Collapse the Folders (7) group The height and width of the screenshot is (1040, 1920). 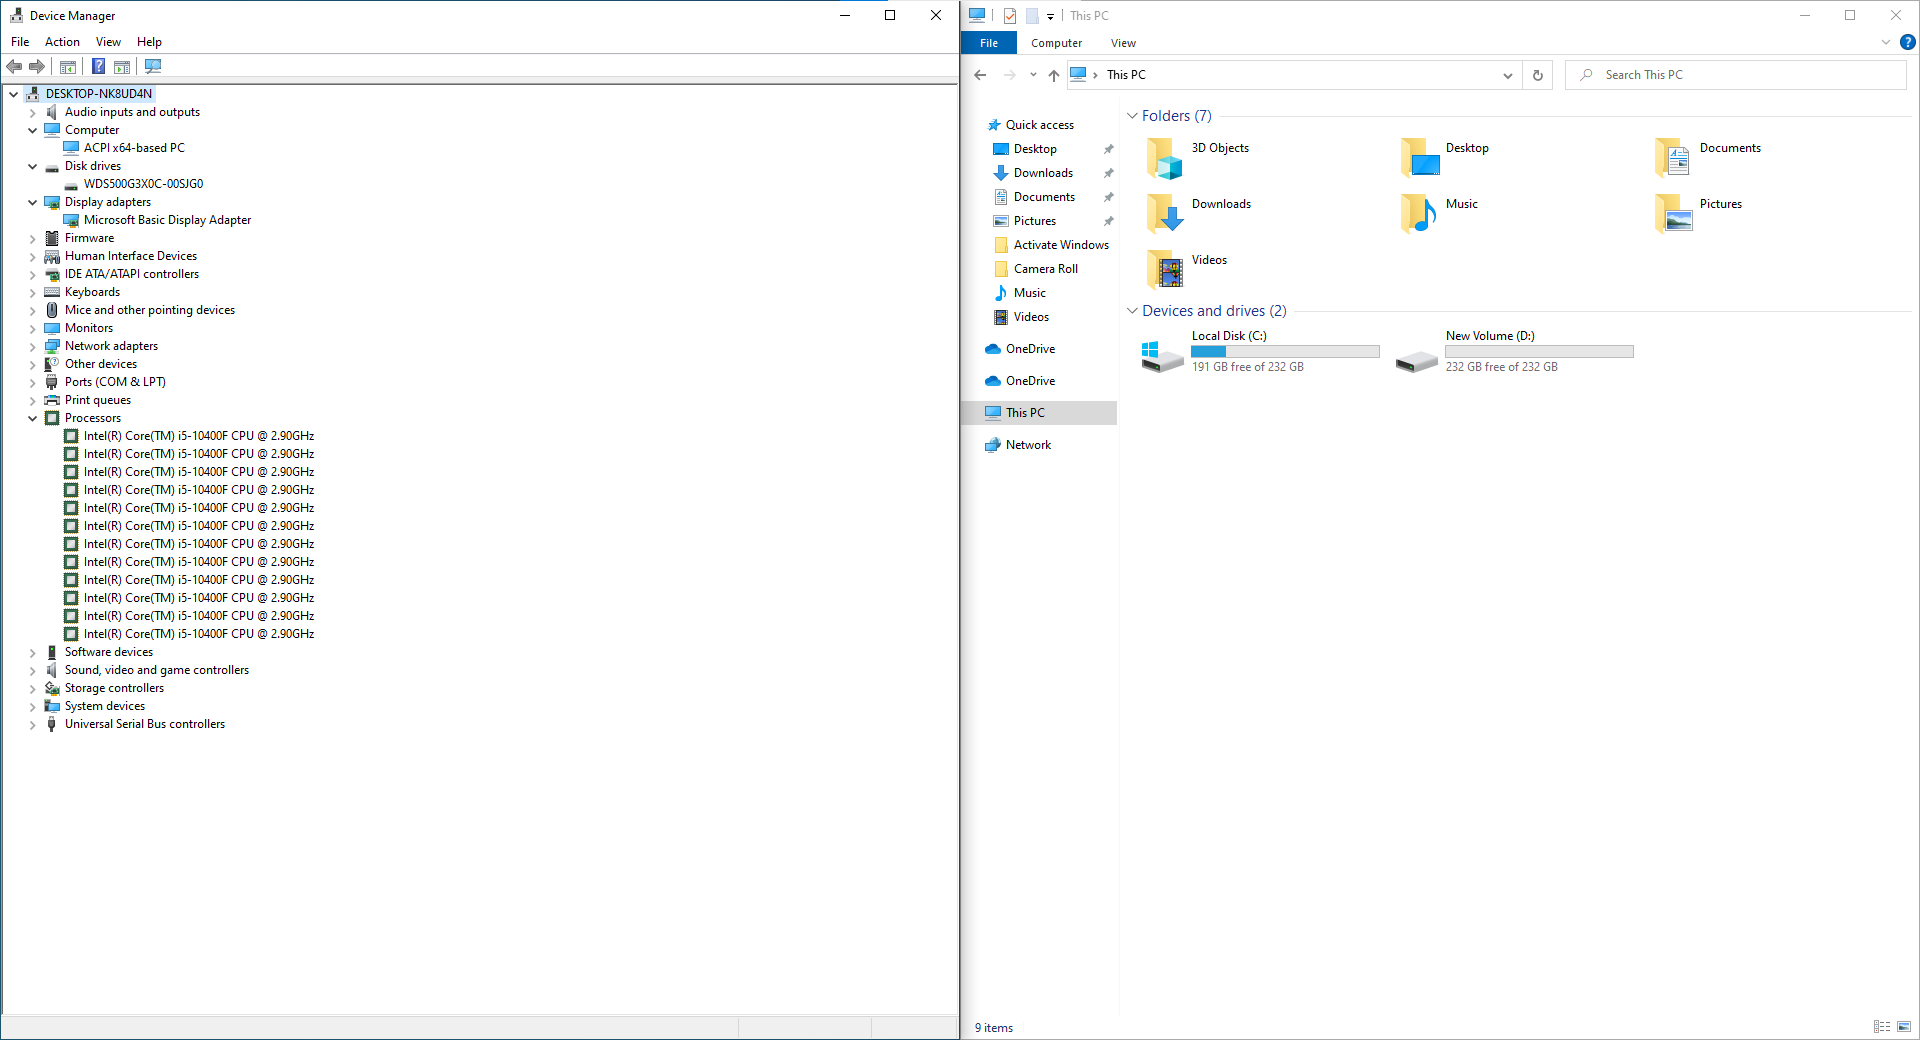coord(1132,116)
